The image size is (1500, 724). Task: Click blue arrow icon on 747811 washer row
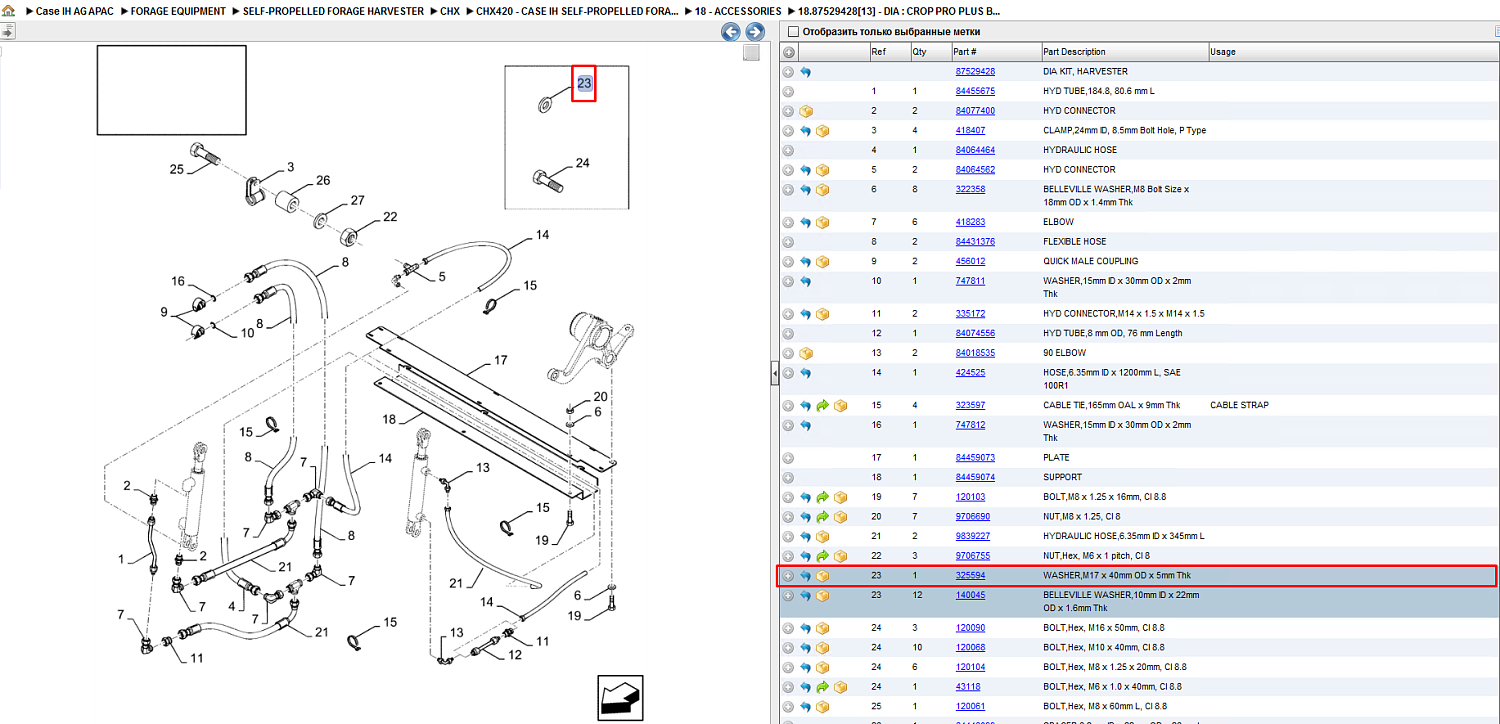click(x=805, y=282)
